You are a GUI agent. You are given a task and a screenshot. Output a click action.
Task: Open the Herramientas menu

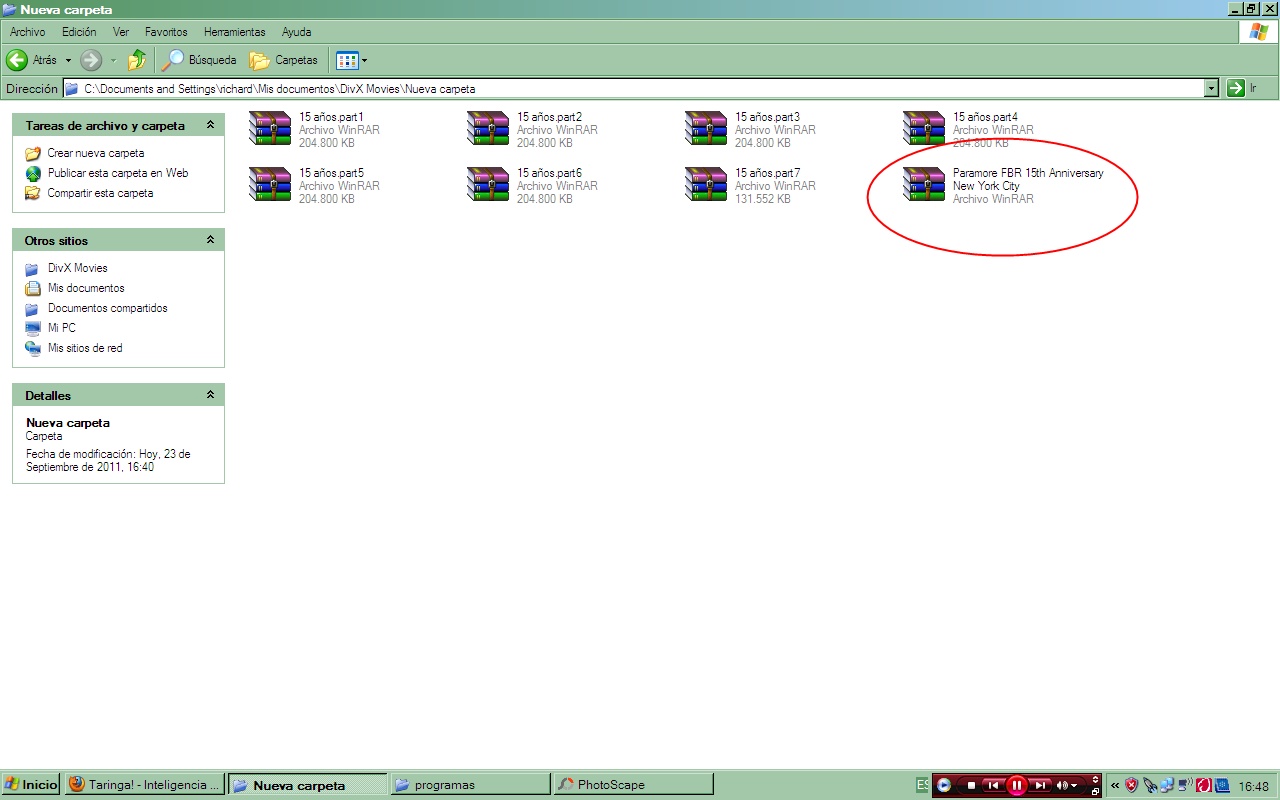(234, 31)
